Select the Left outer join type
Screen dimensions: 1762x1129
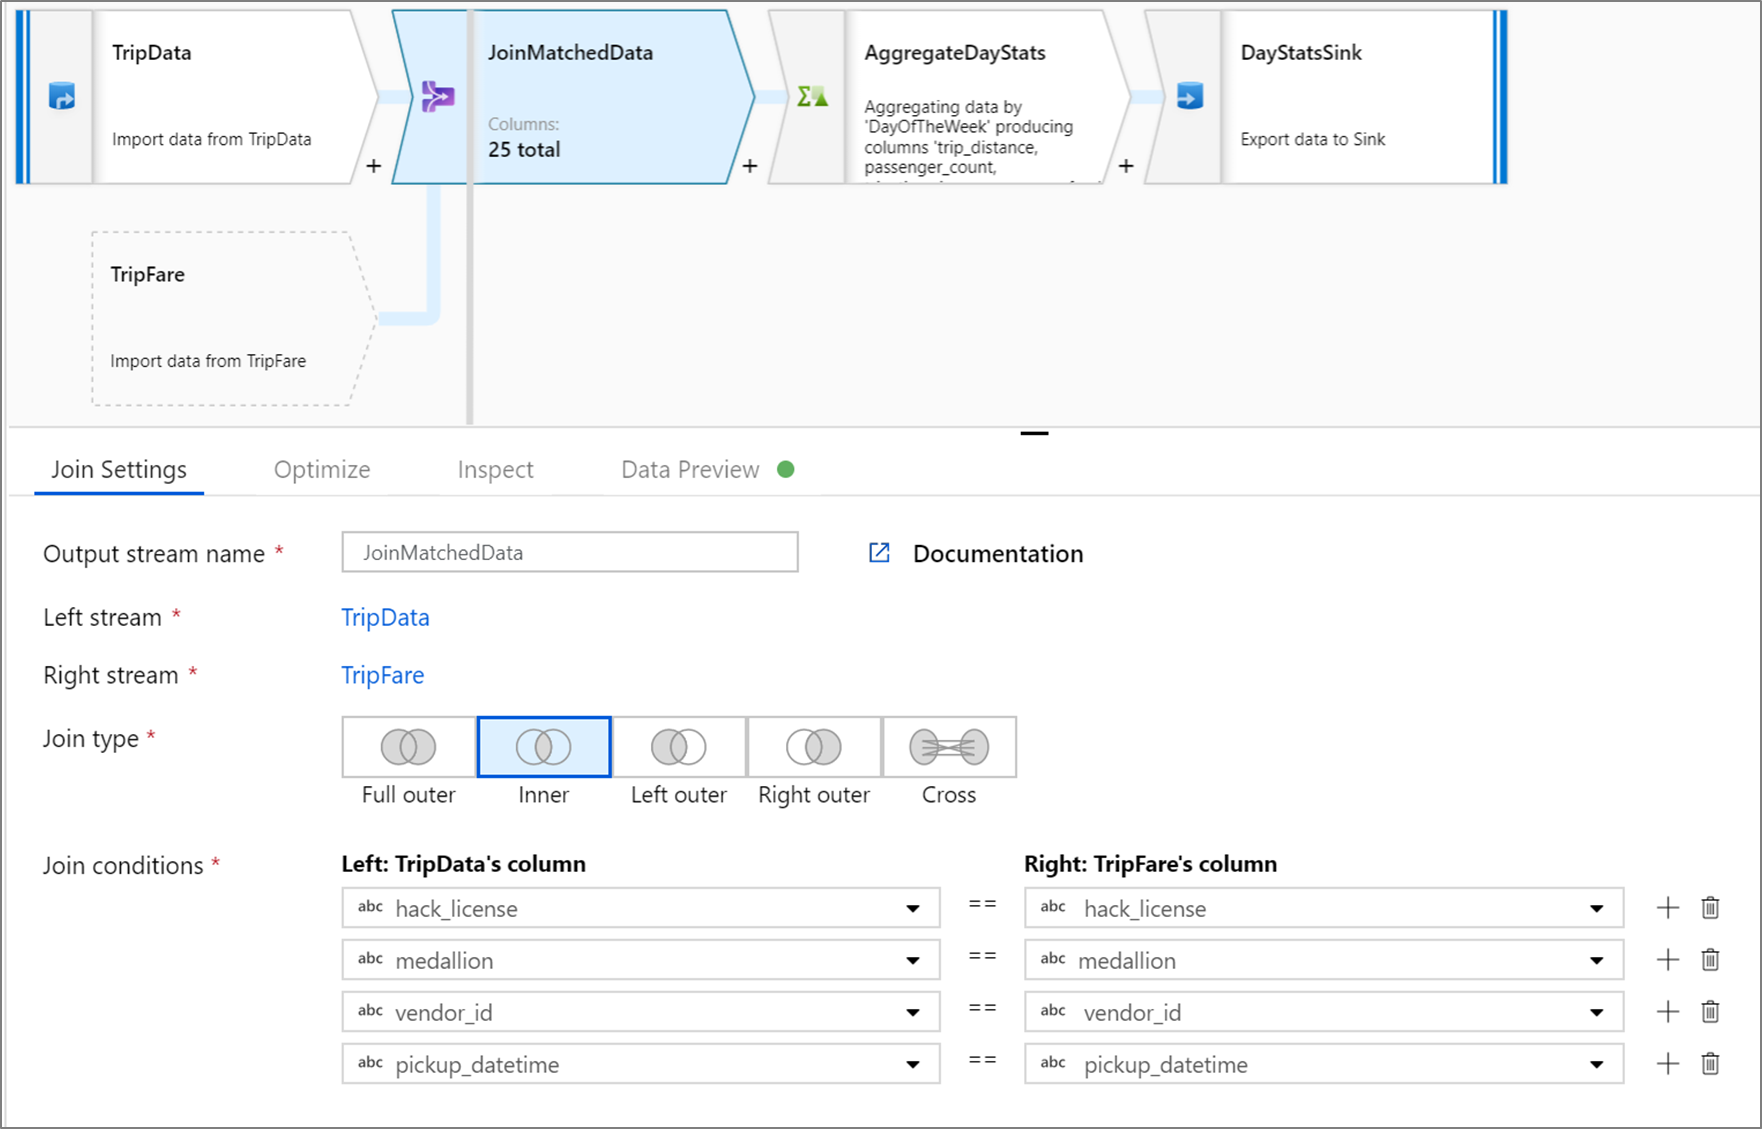pos(678,746)
